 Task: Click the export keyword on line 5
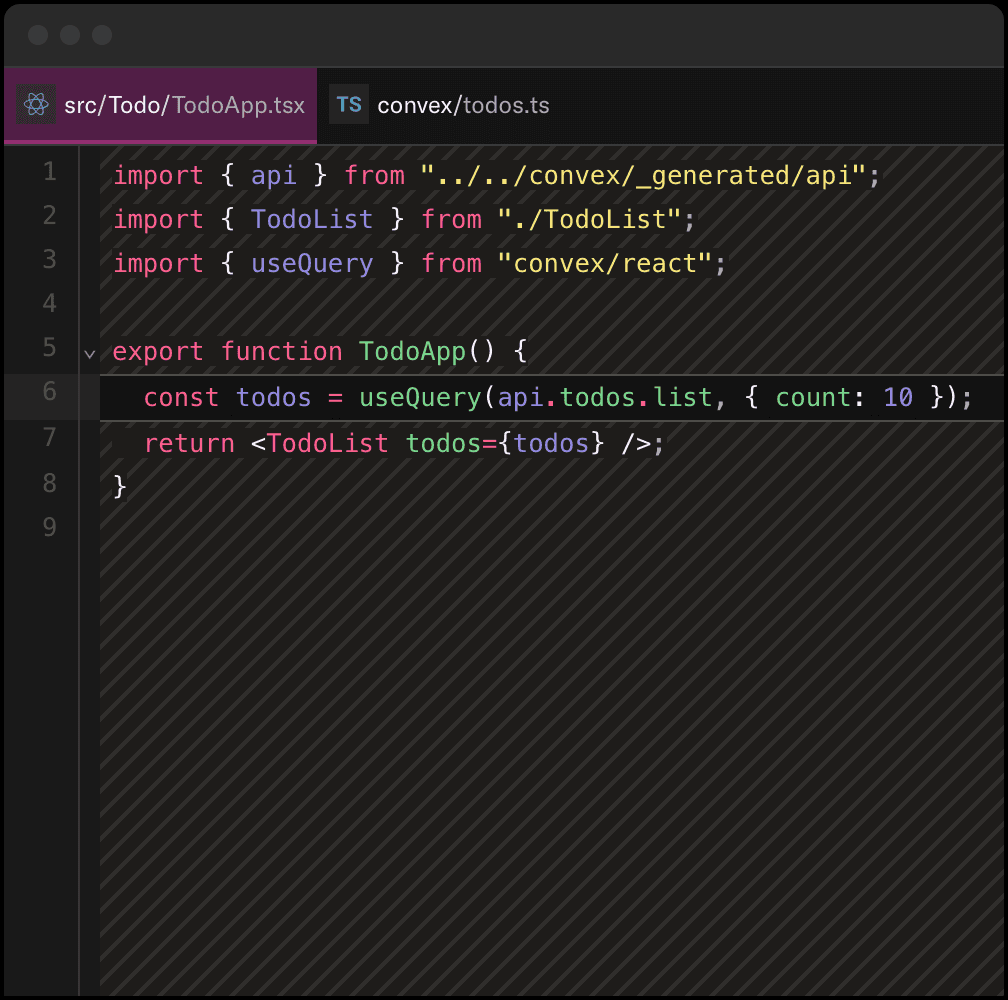pos(157,351)
